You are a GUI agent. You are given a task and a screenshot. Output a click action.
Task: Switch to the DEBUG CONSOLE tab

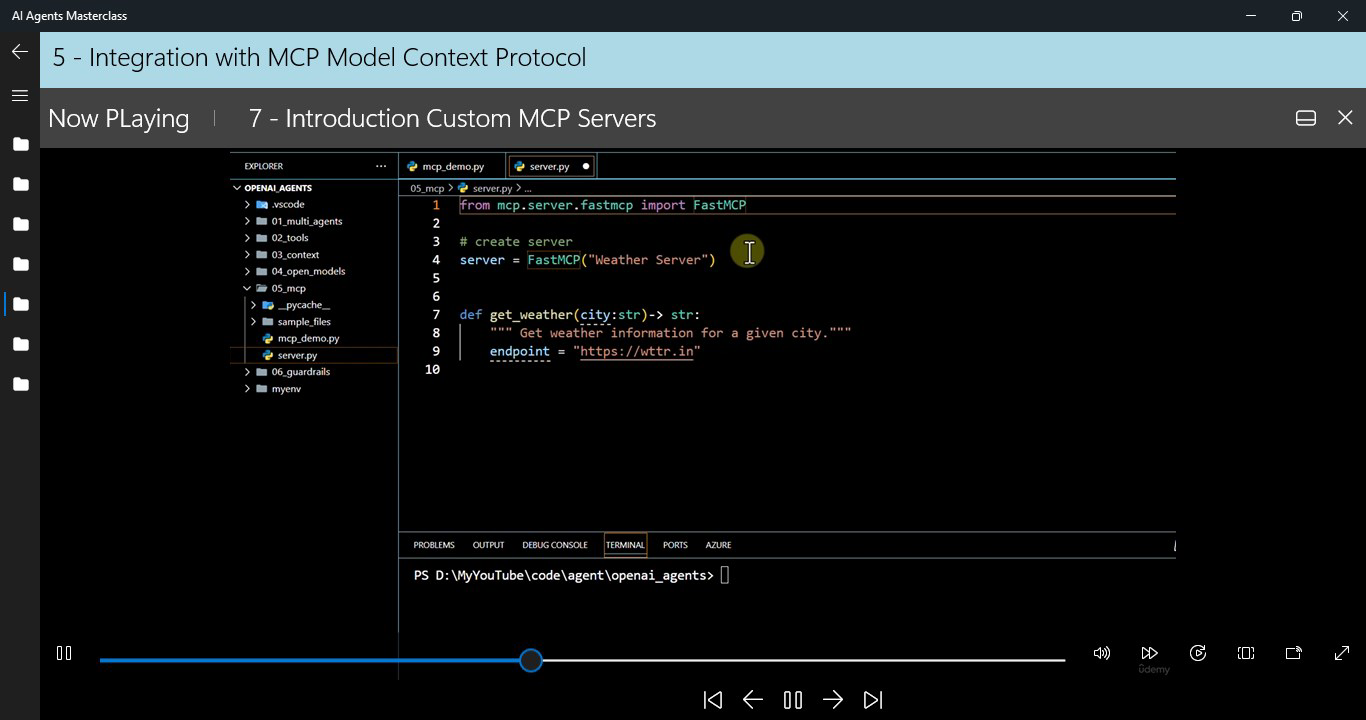coord(555,545)
